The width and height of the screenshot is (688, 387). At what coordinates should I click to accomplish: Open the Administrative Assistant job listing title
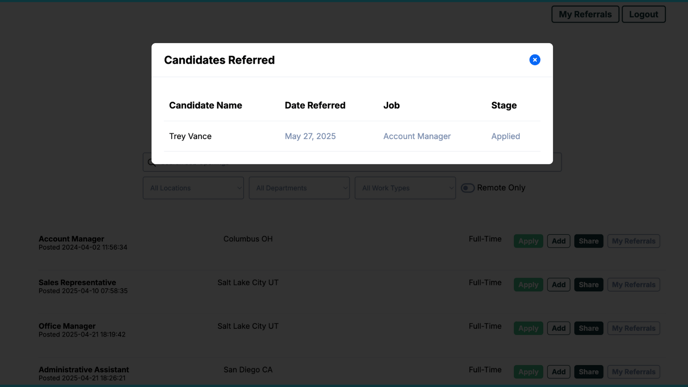pos(84,369)
